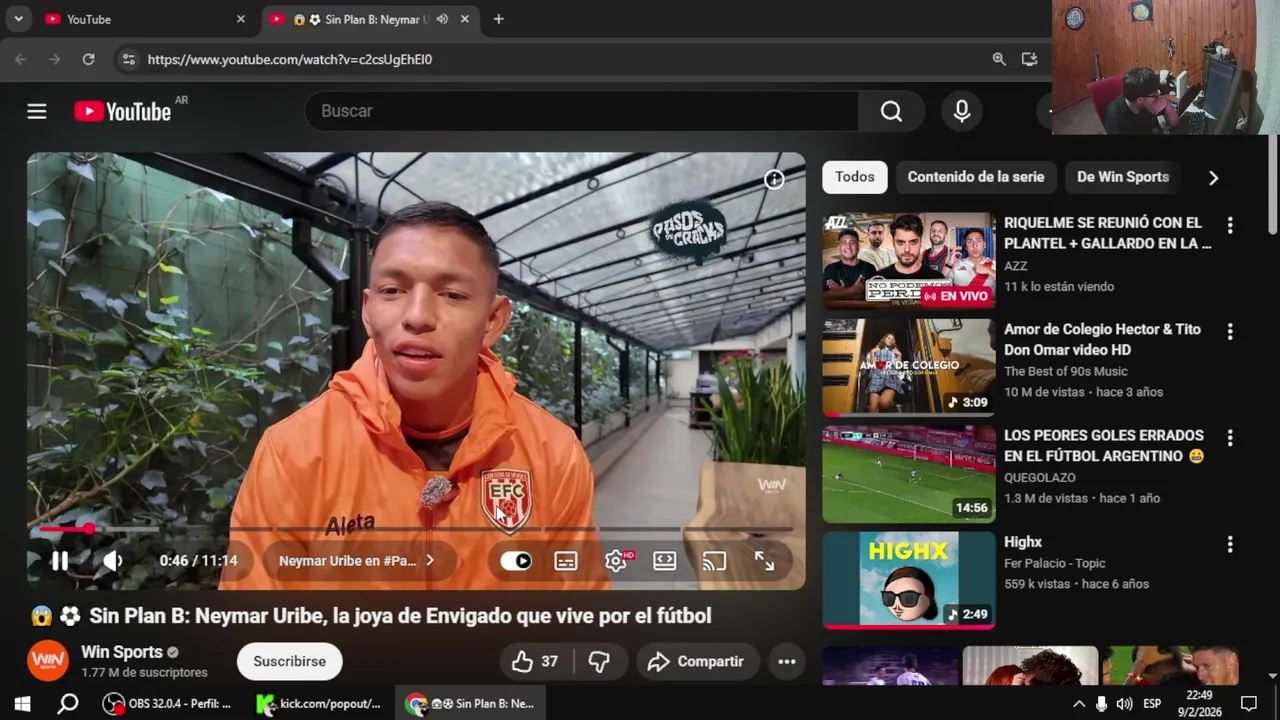Switch to theater mode

pos(665,561)
